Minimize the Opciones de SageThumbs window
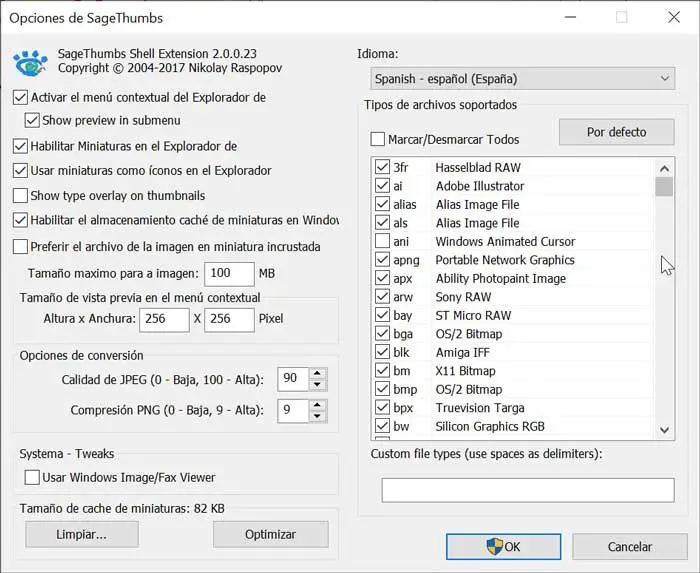 coord(570,17)
